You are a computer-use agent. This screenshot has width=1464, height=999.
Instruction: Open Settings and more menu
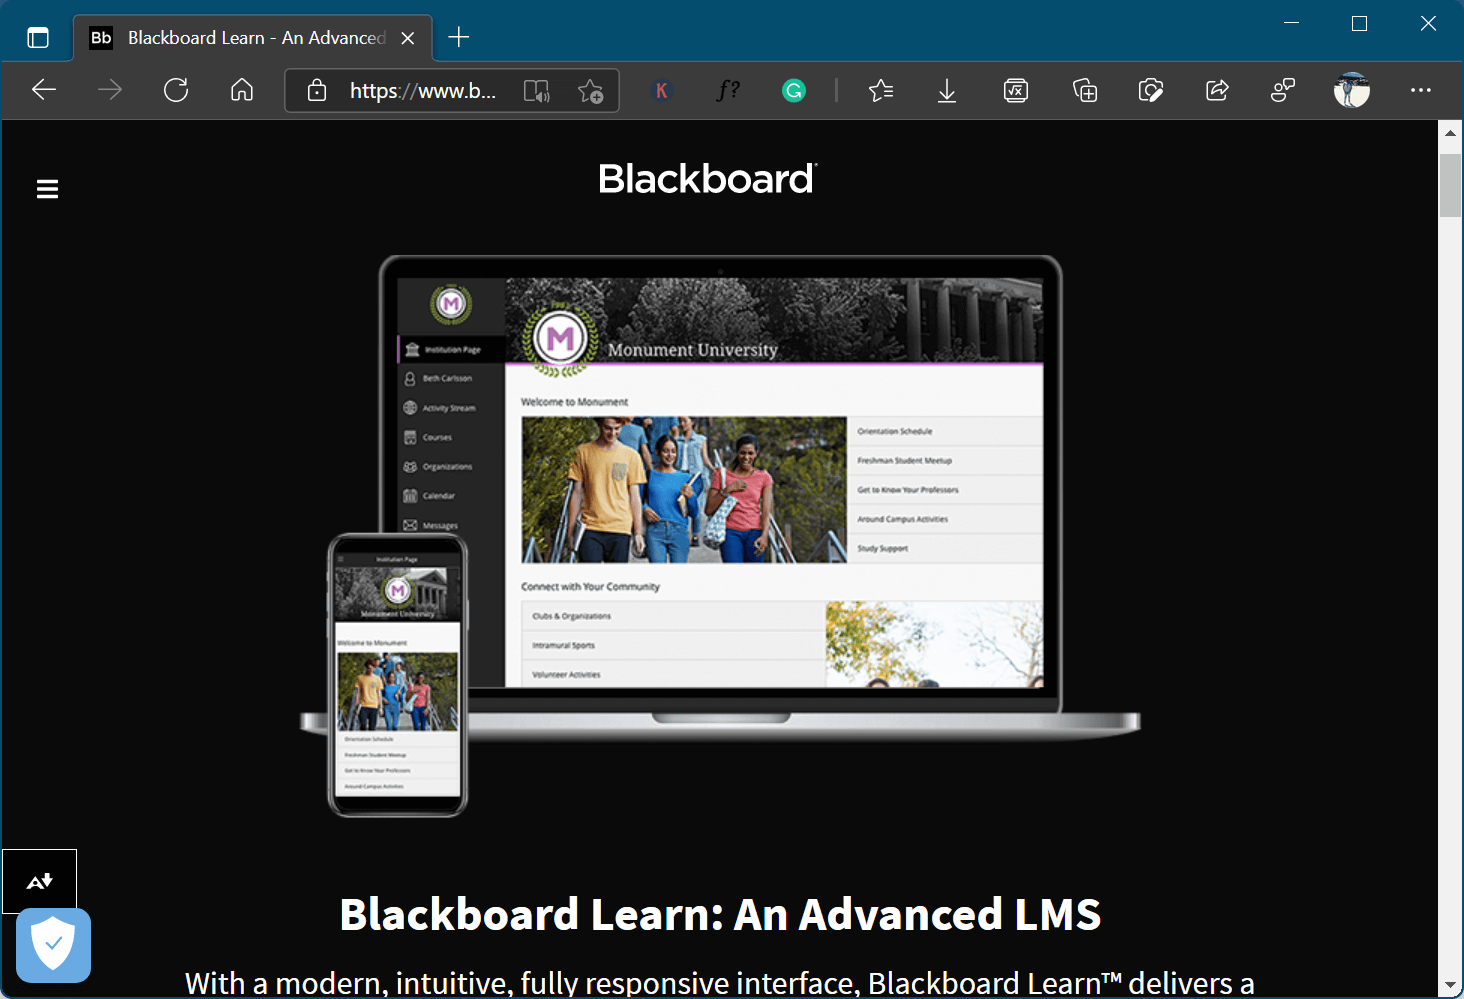point(1421,90)
